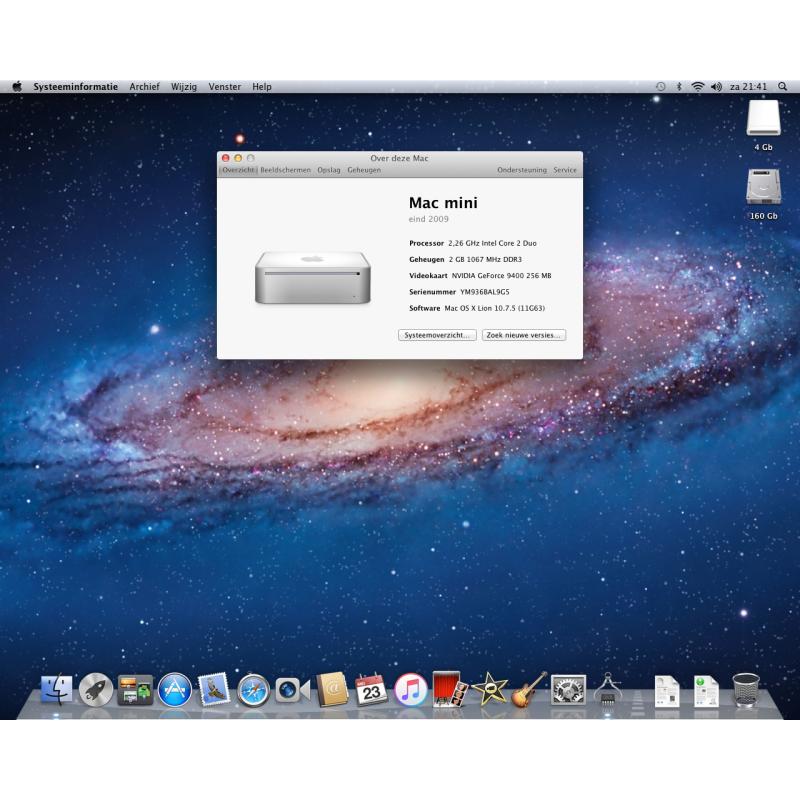
Task: Open the Apple menu
Action: (17, 87)
